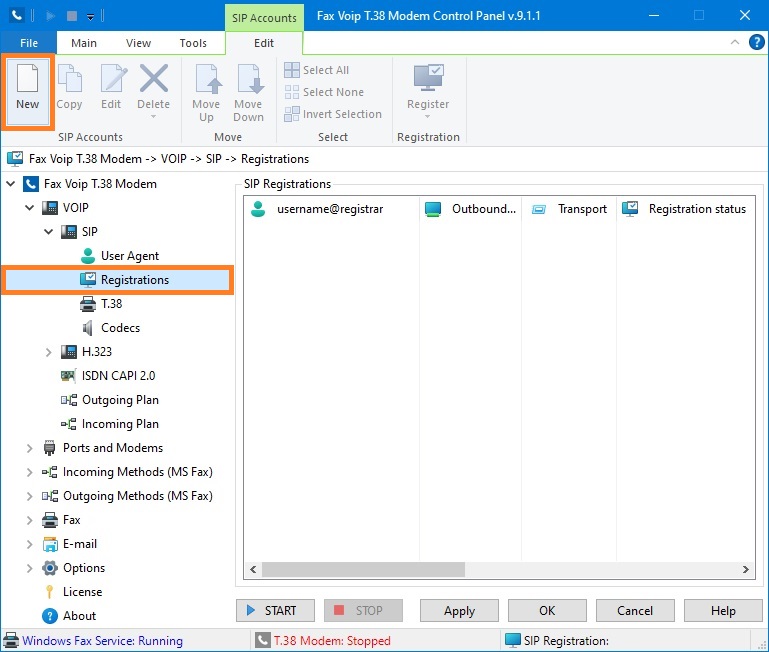769x652 pixels.
Task: Switch to the Tools tab
Action: [193, 43]
